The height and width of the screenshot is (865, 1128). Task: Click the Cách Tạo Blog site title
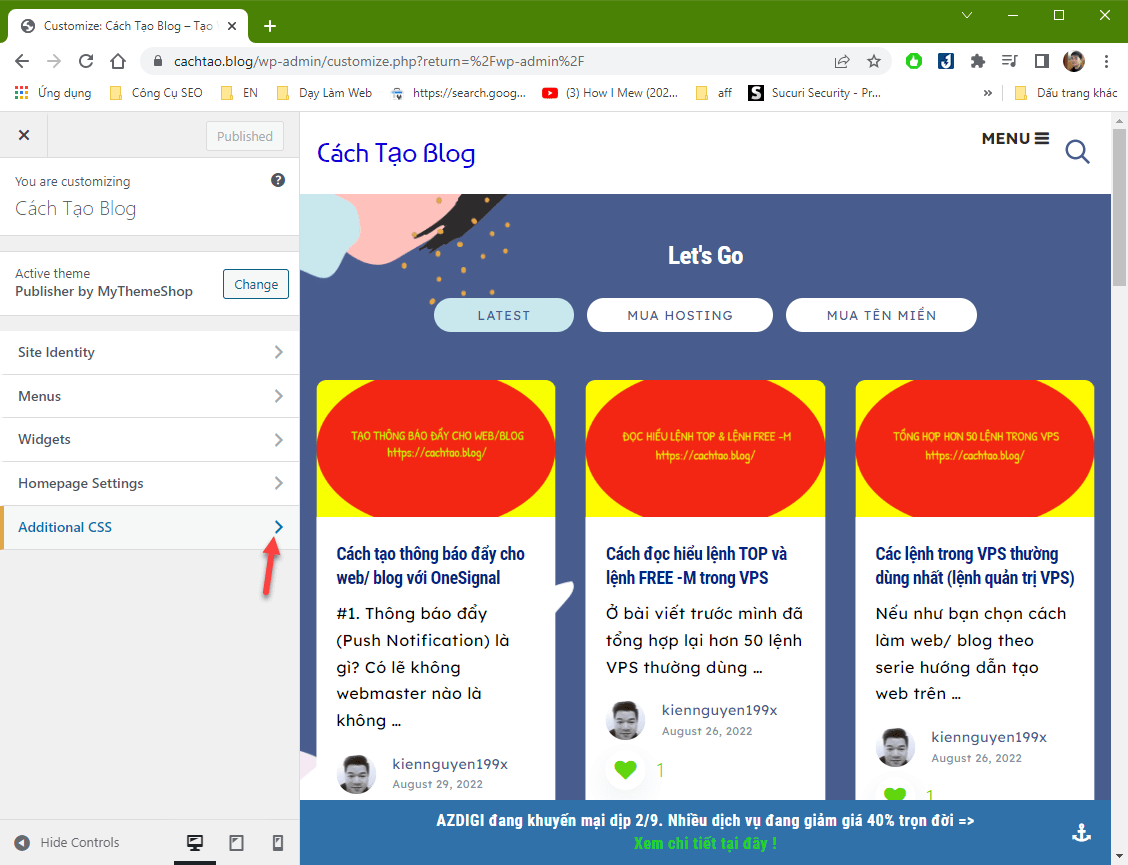coord(396,153)
